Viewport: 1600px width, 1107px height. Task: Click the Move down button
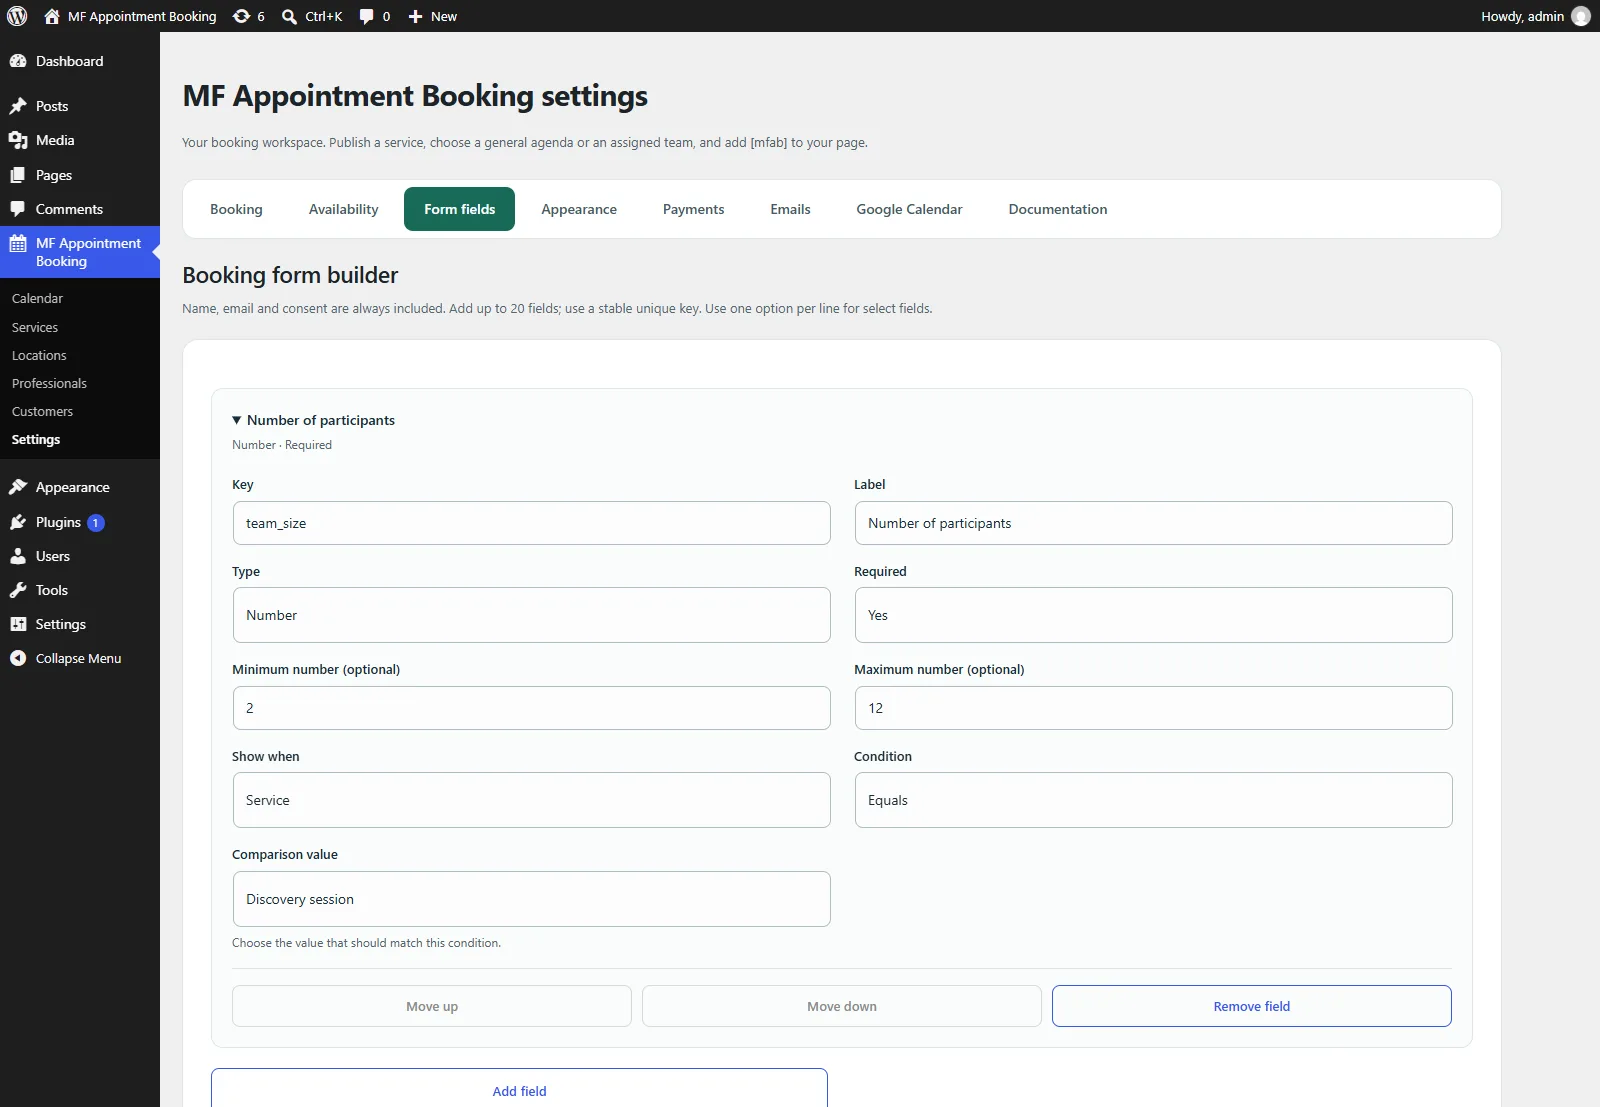[841, 1006]
